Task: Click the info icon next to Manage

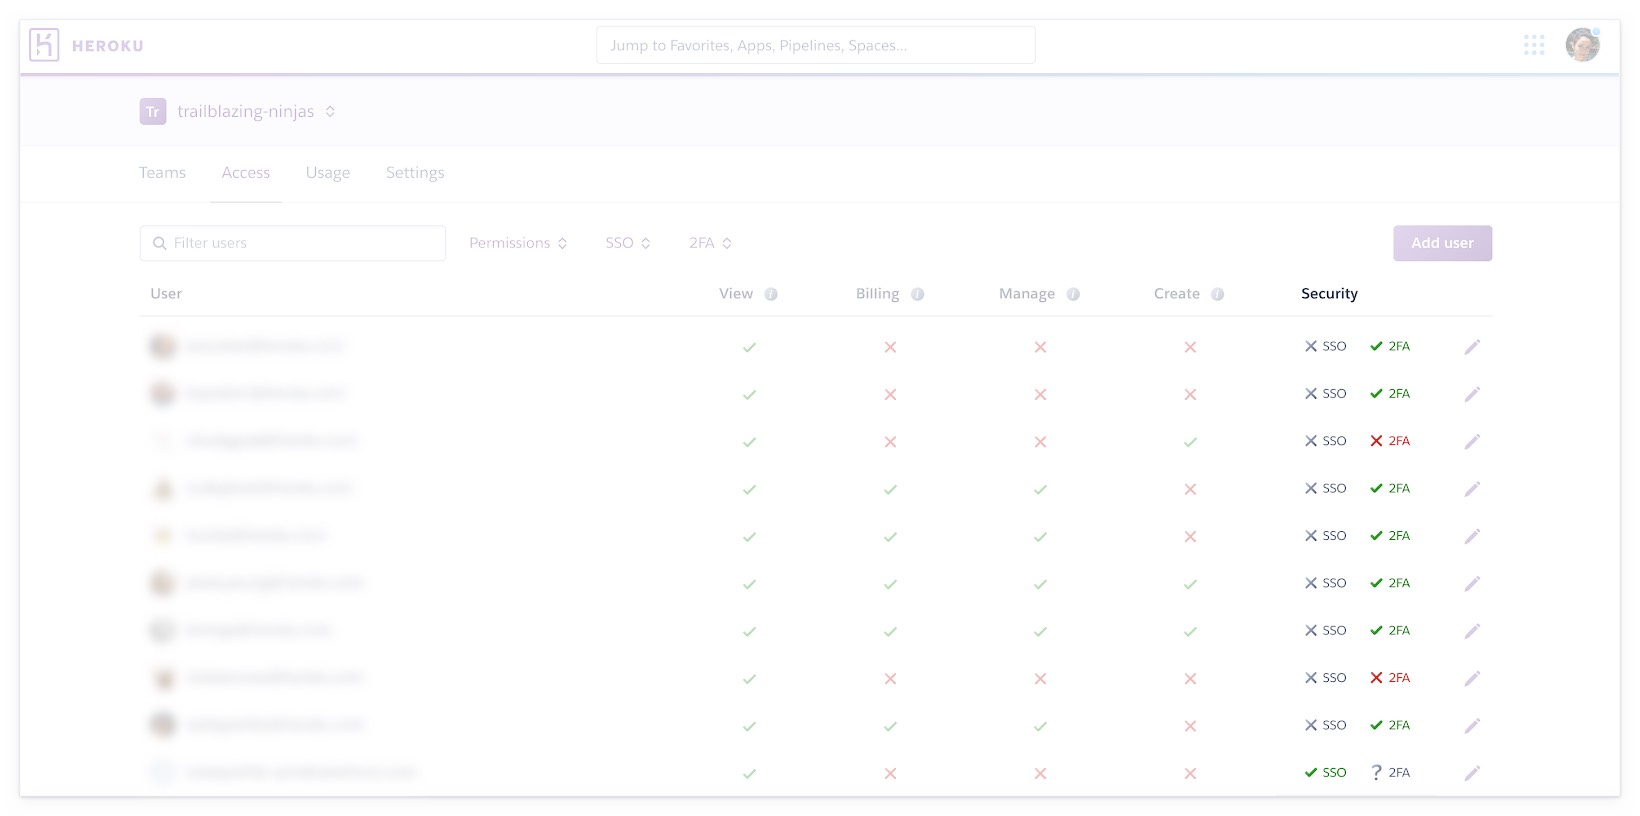Action: tap(1073, 294)
